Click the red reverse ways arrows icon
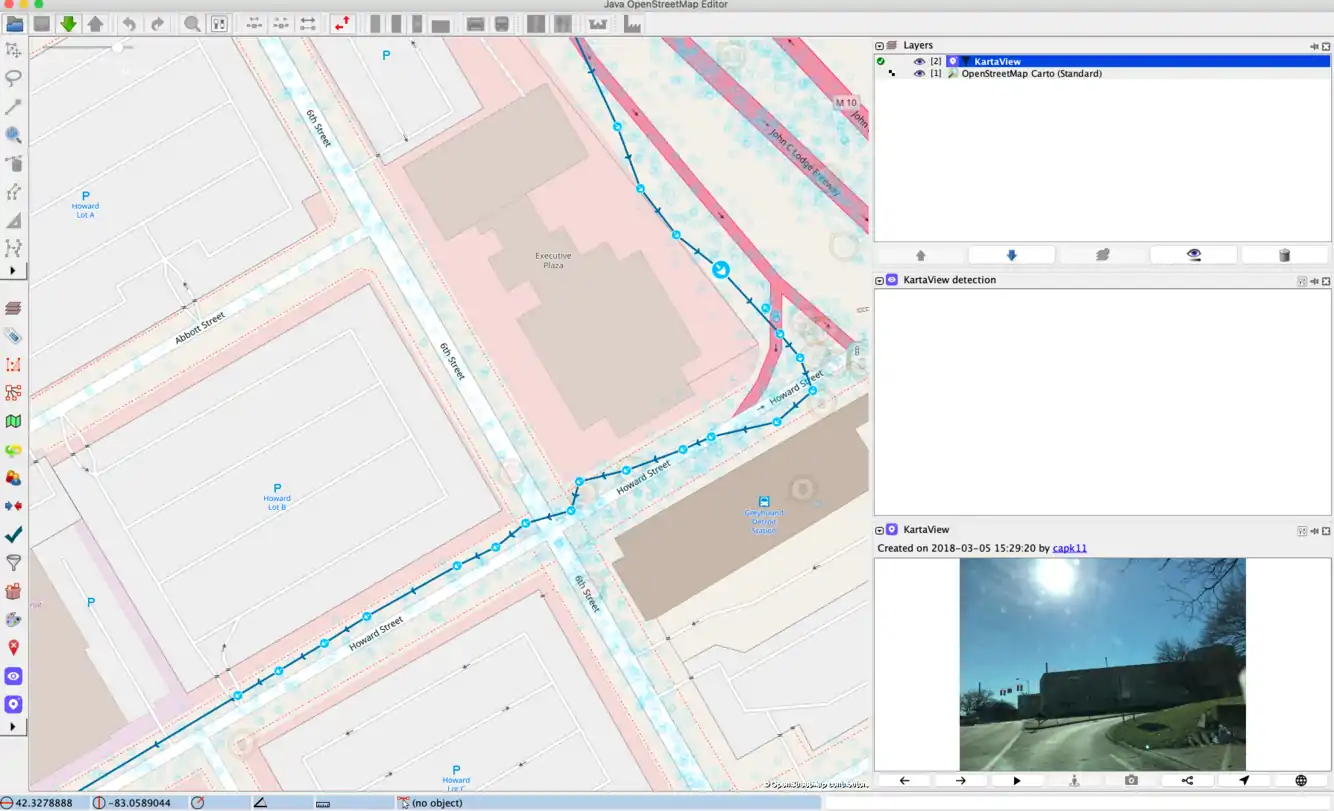1334x811 pixels. pyautogui.click(x=342, y=23)
